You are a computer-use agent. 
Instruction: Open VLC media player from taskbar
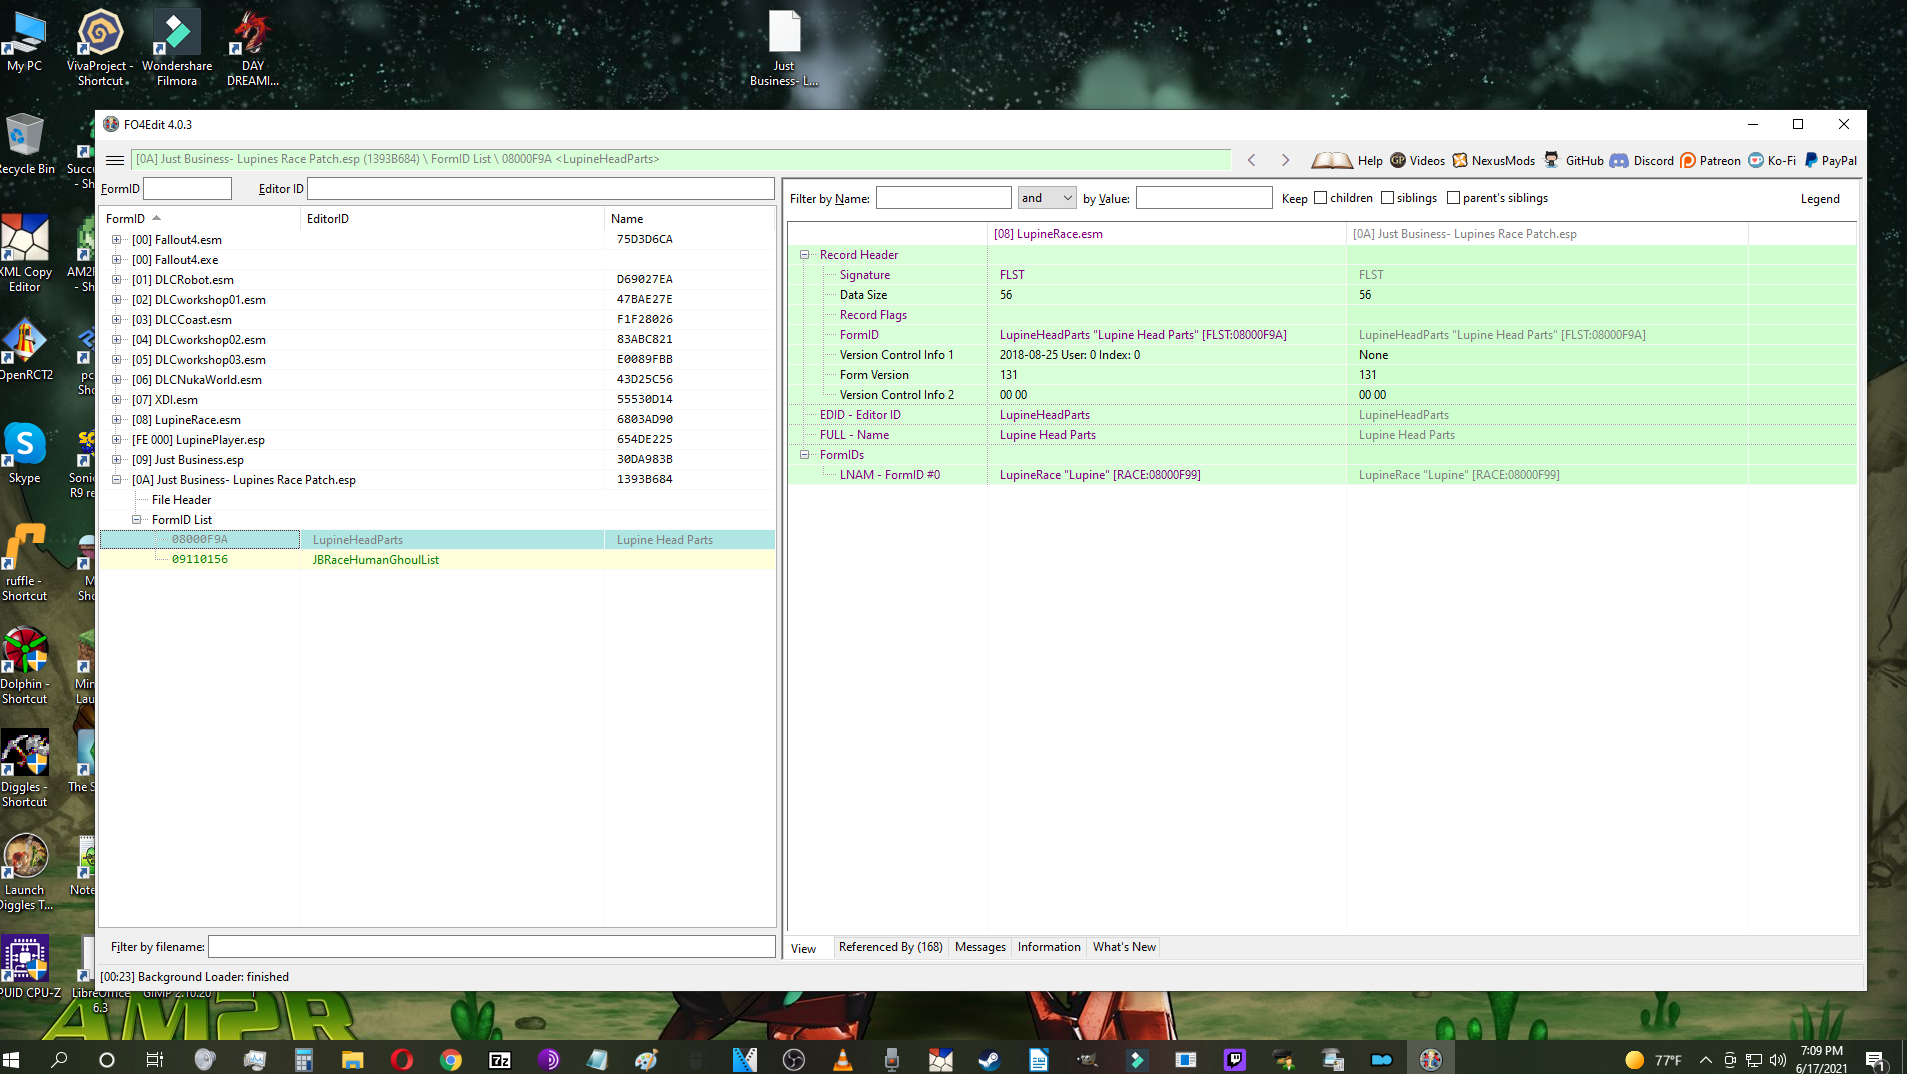(843, 1059)
